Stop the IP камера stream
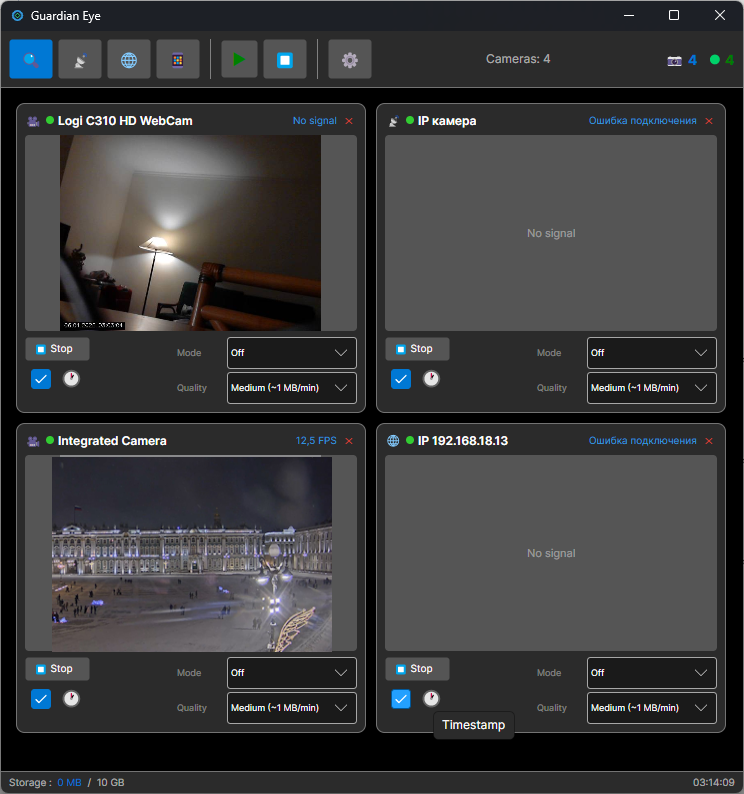Screen dimensions: 744x794 pos(417,349)
